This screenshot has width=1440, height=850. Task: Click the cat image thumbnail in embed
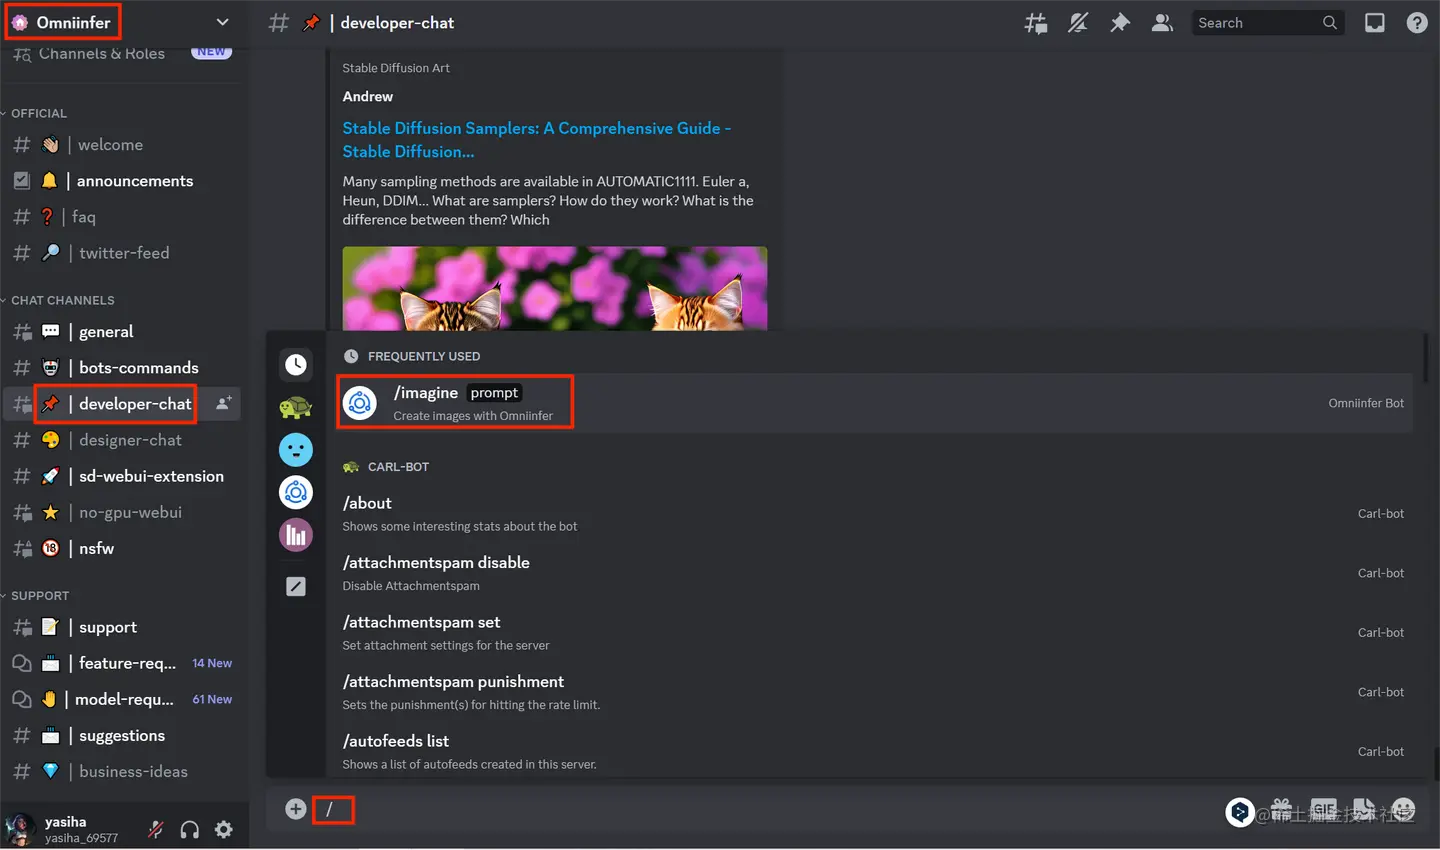coord(555,288)
